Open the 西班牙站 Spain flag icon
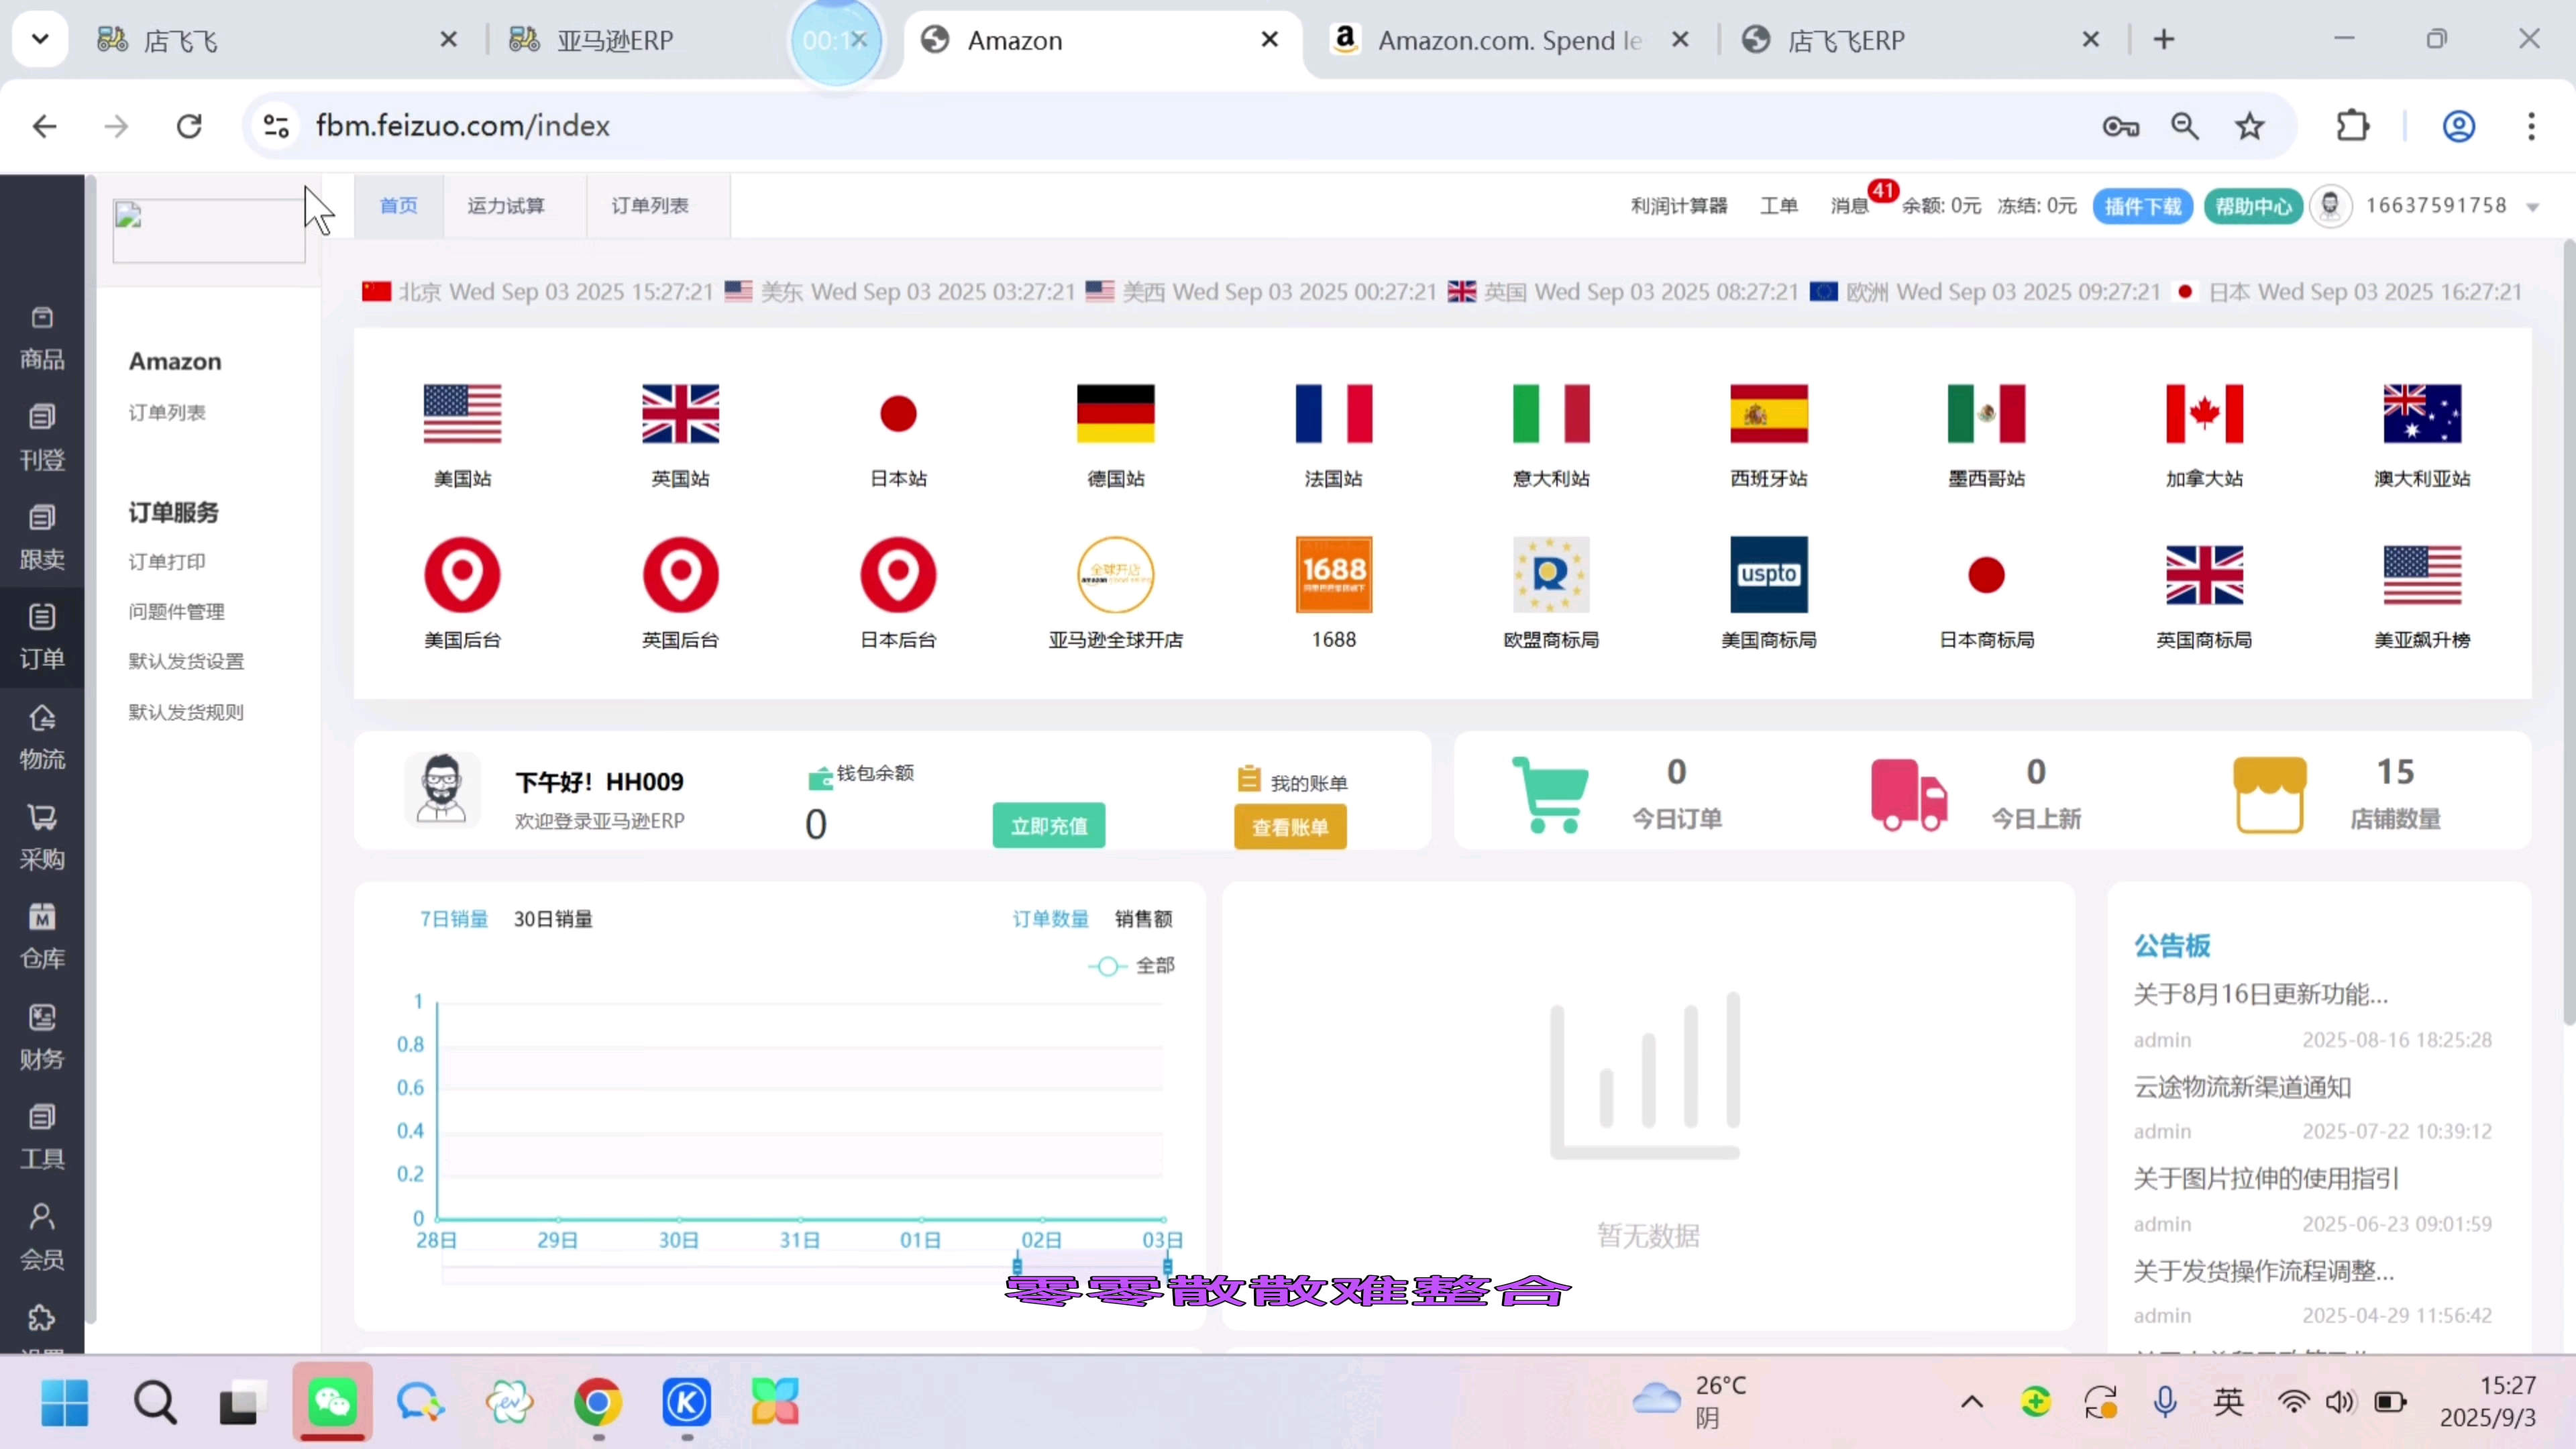 (x=1769, y=413)
